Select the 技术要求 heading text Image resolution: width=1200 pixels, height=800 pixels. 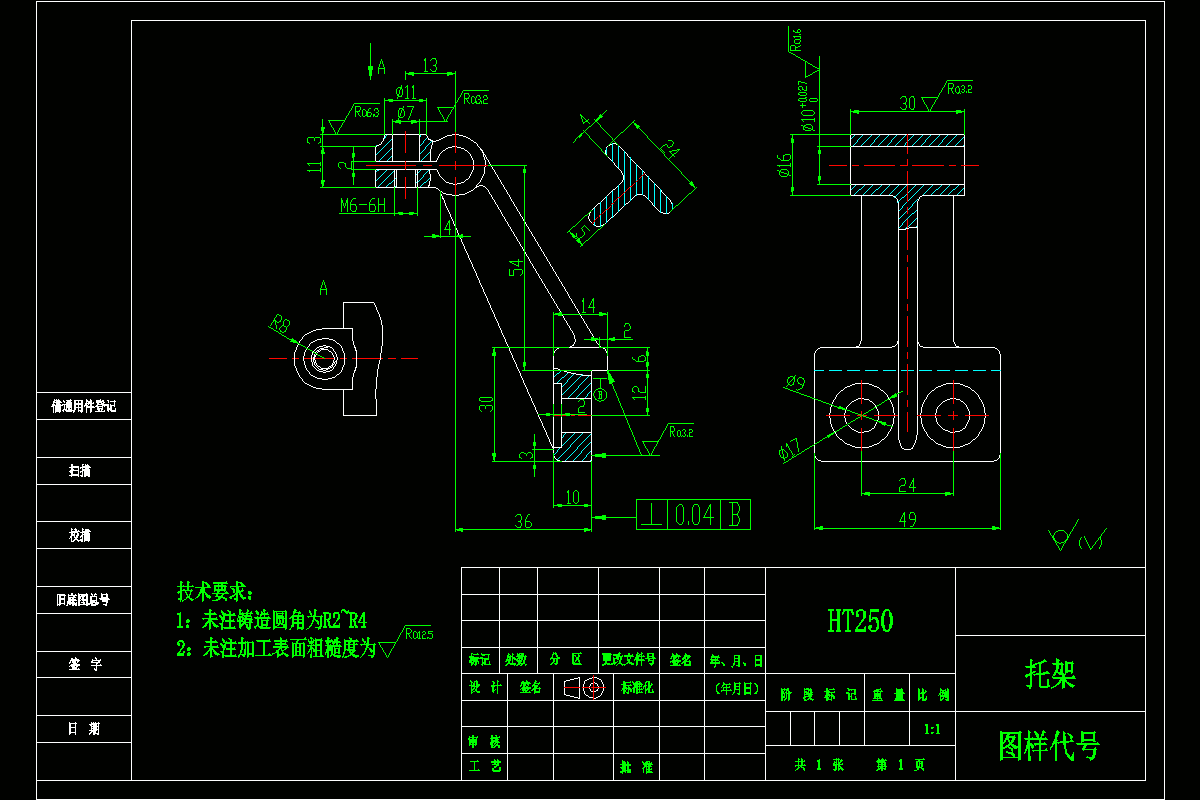pos(215,591)
